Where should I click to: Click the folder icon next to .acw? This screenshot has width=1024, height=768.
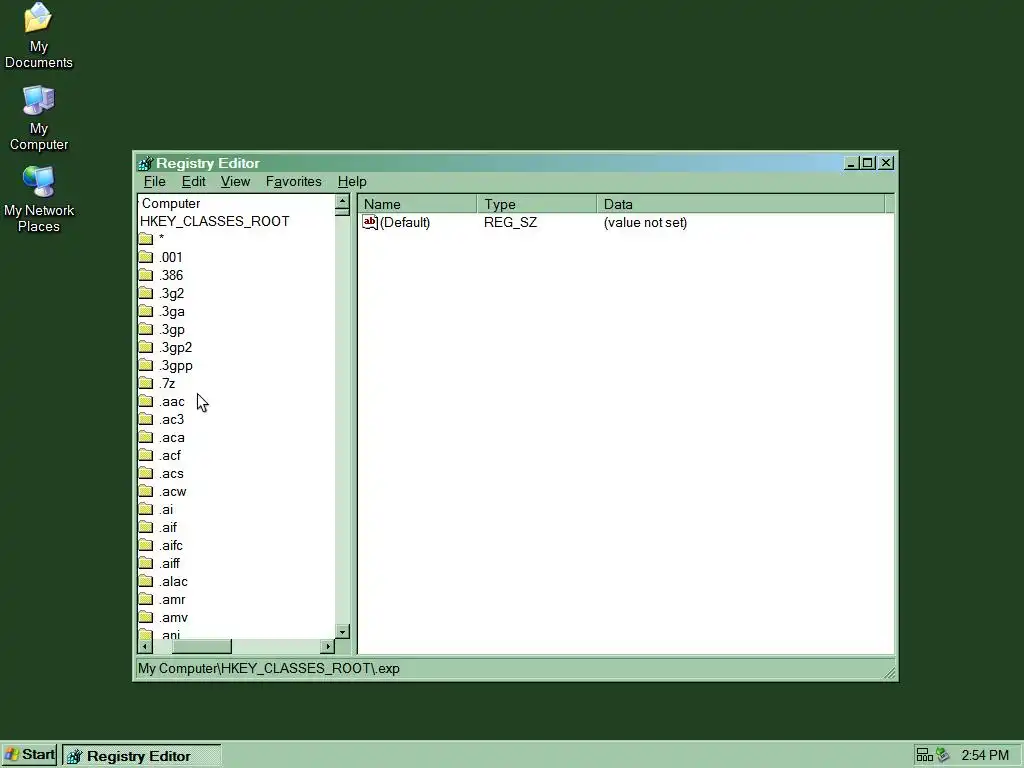[146, 491]
